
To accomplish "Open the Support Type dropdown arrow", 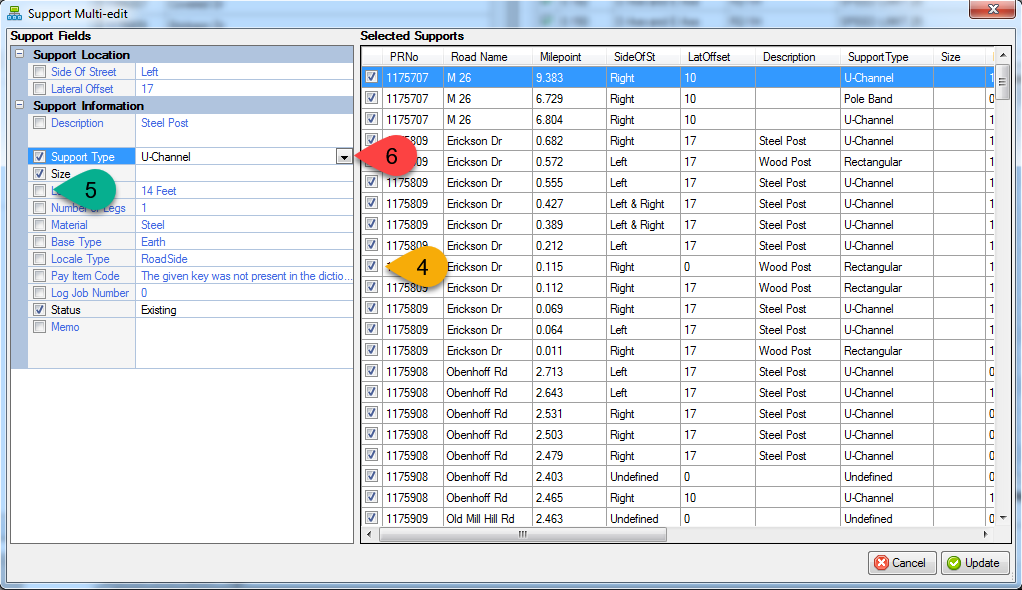I will coord(343,156).
